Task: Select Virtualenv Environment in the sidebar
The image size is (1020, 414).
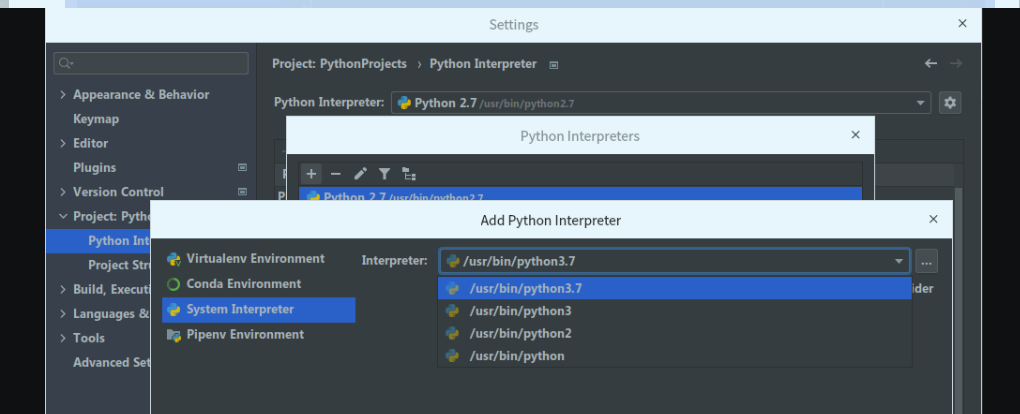Action: [254, 259]
